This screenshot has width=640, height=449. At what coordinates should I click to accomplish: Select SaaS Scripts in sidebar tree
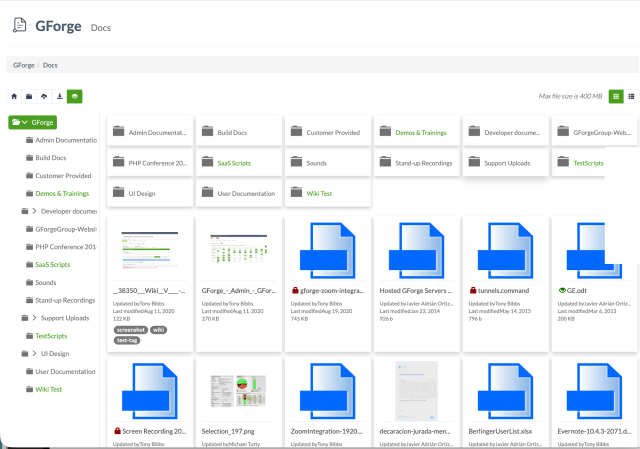click(48, 265)
